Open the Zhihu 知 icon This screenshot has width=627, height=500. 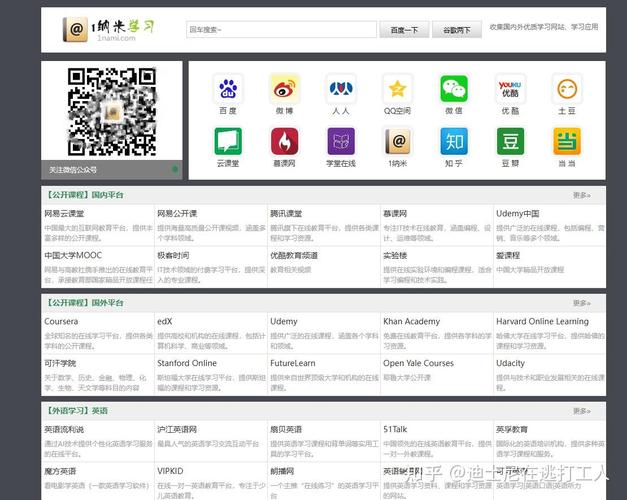454,141
